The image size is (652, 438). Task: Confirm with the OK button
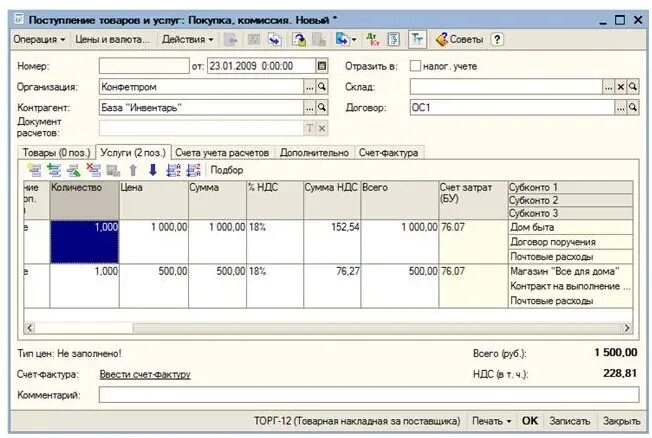point(529,421)
